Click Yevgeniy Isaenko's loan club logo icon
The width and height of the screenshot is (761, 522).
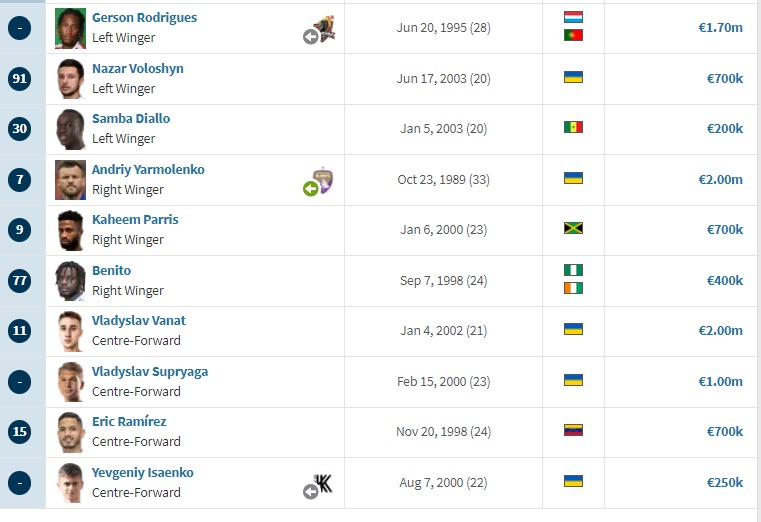tap(318, 485)
